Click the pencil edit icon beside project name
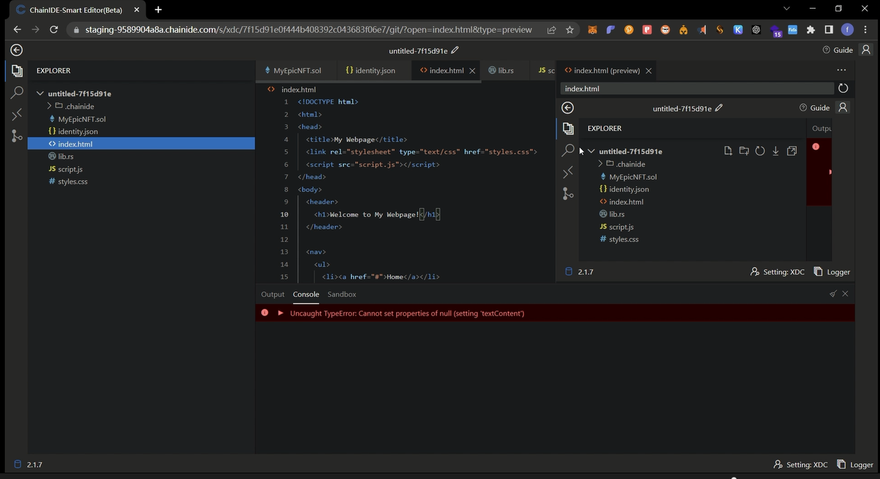This screenshot has width=880, height=479. 455,50
